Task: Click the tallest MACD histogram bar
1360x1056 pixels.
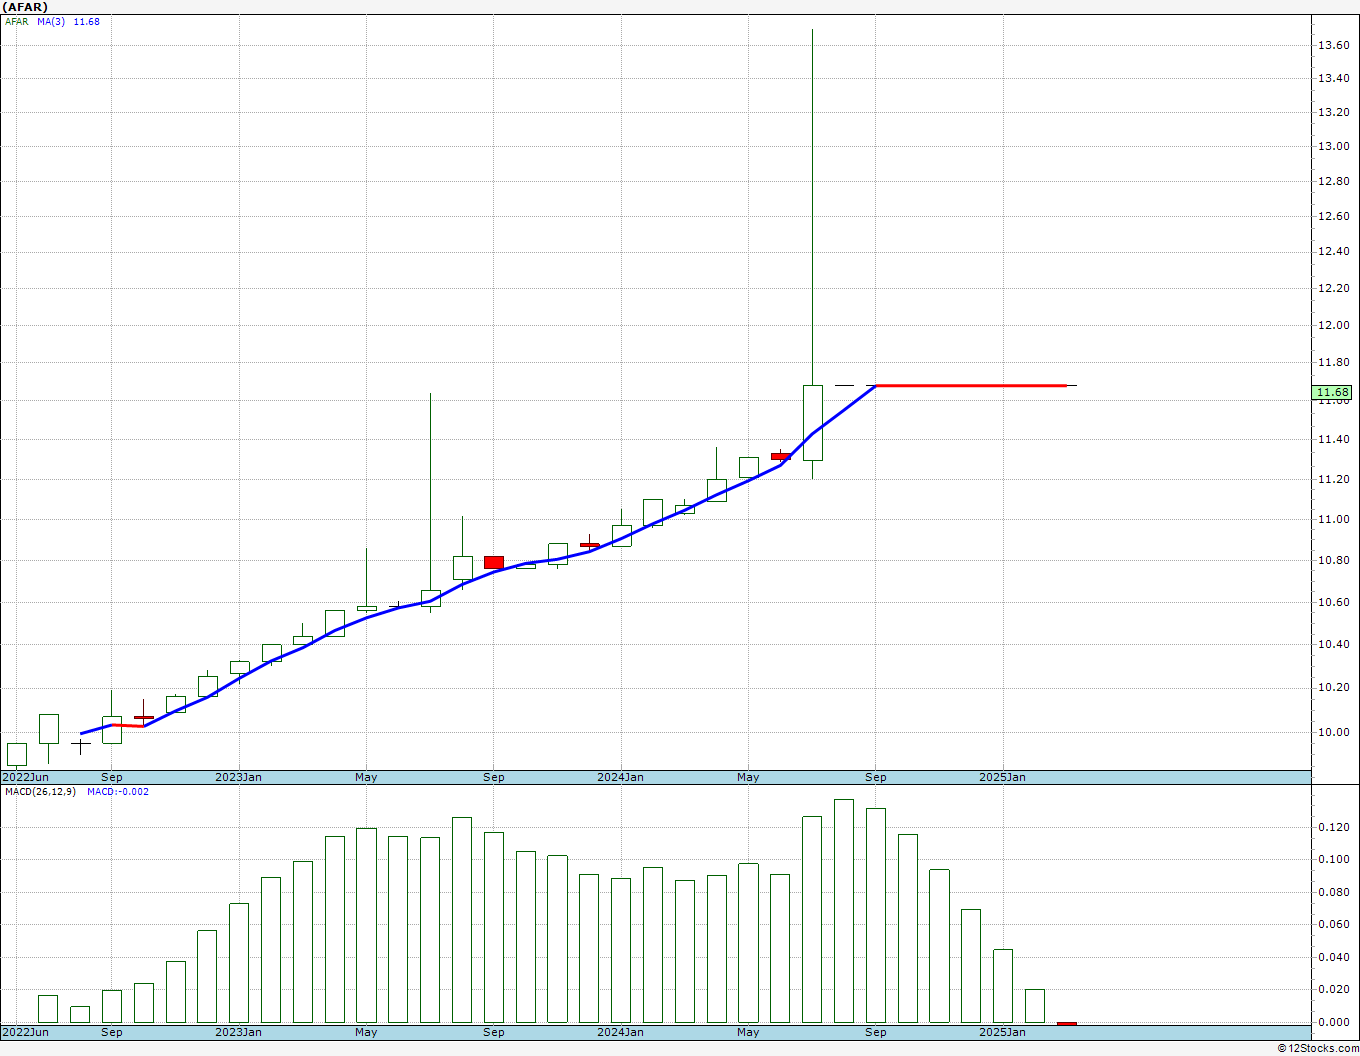Action: (x=844, y=911)
